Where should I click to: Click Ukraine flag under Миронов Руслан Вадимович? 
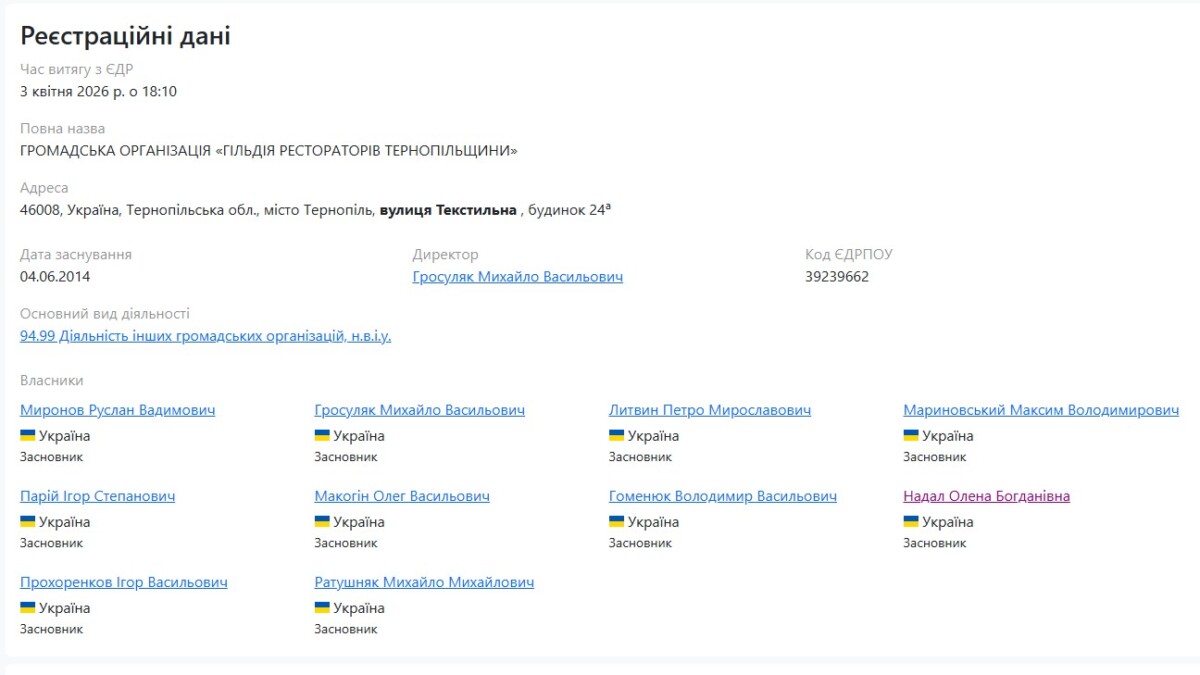[x=28, y=436]
